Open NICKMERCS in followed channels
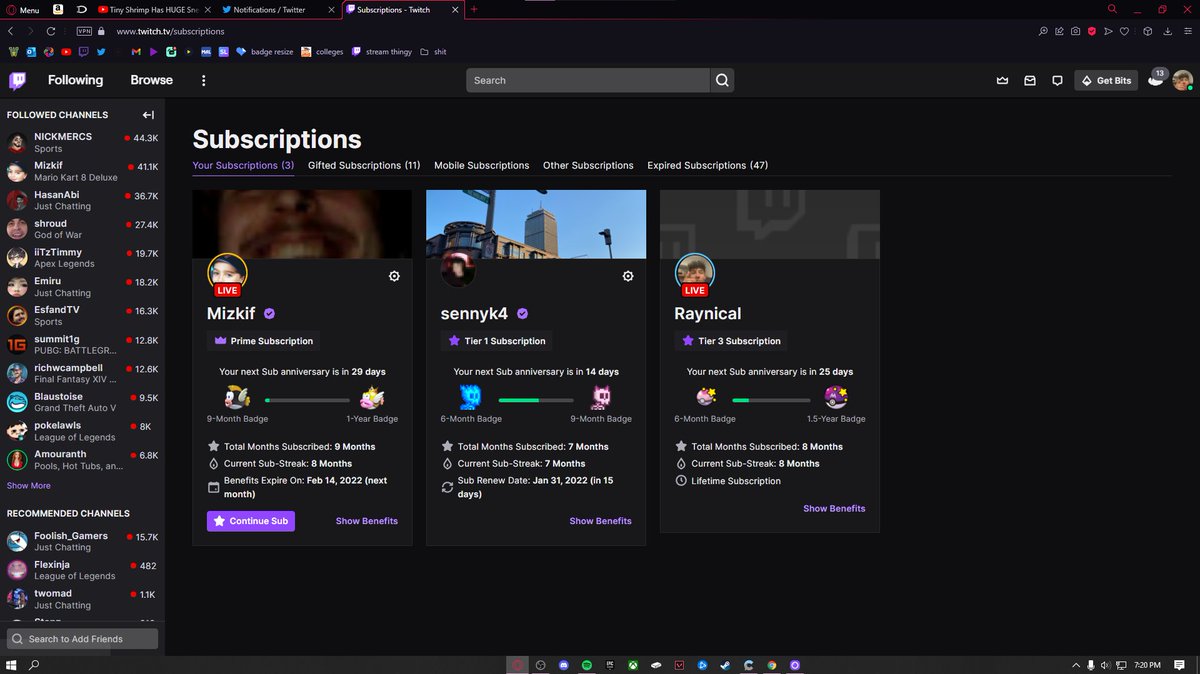Viewport: 1200px width, 674px height. (x=82, y=142)
